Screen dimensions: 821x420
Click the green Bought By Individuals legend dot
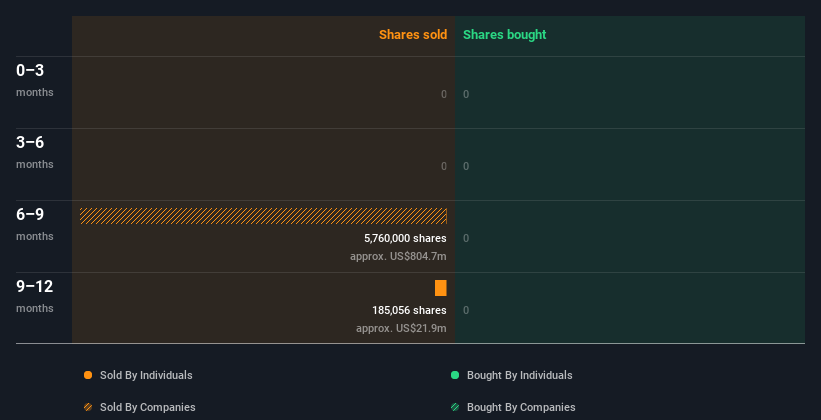(x=455, y=375)
